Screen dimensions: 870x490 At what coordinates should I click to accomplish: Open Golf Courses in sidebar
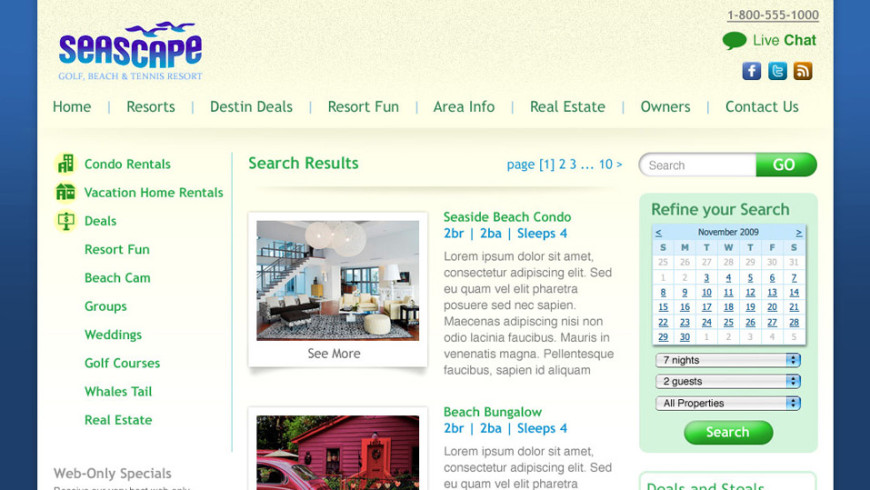(x=122, y=363)
